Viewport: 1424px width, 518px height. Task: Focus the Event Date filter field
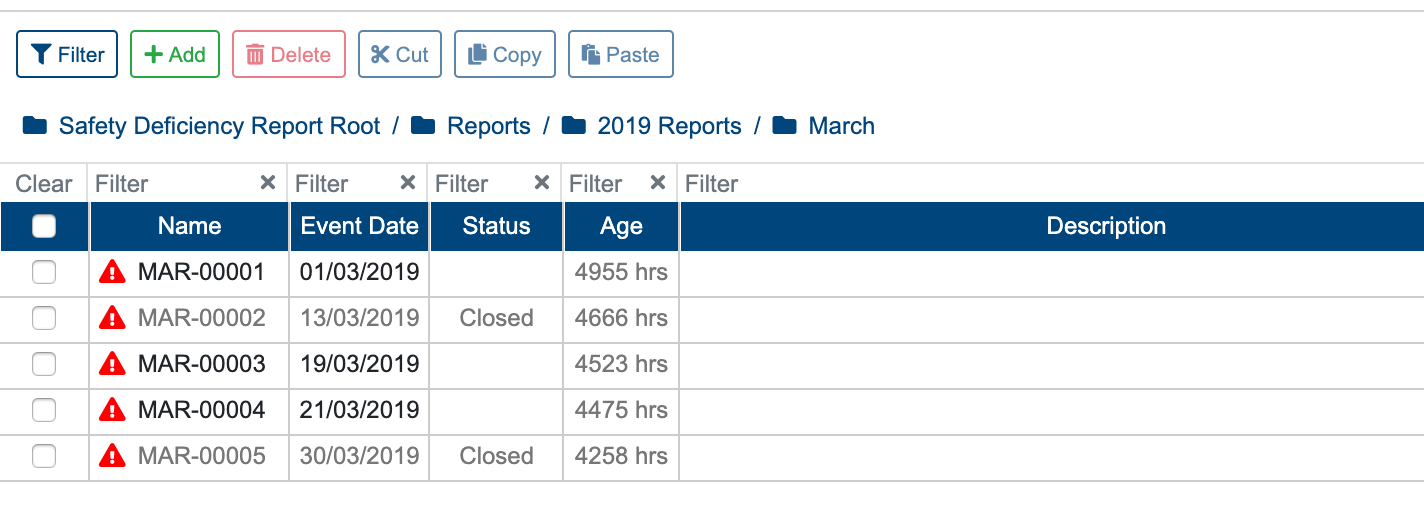[x=344, y=184]
